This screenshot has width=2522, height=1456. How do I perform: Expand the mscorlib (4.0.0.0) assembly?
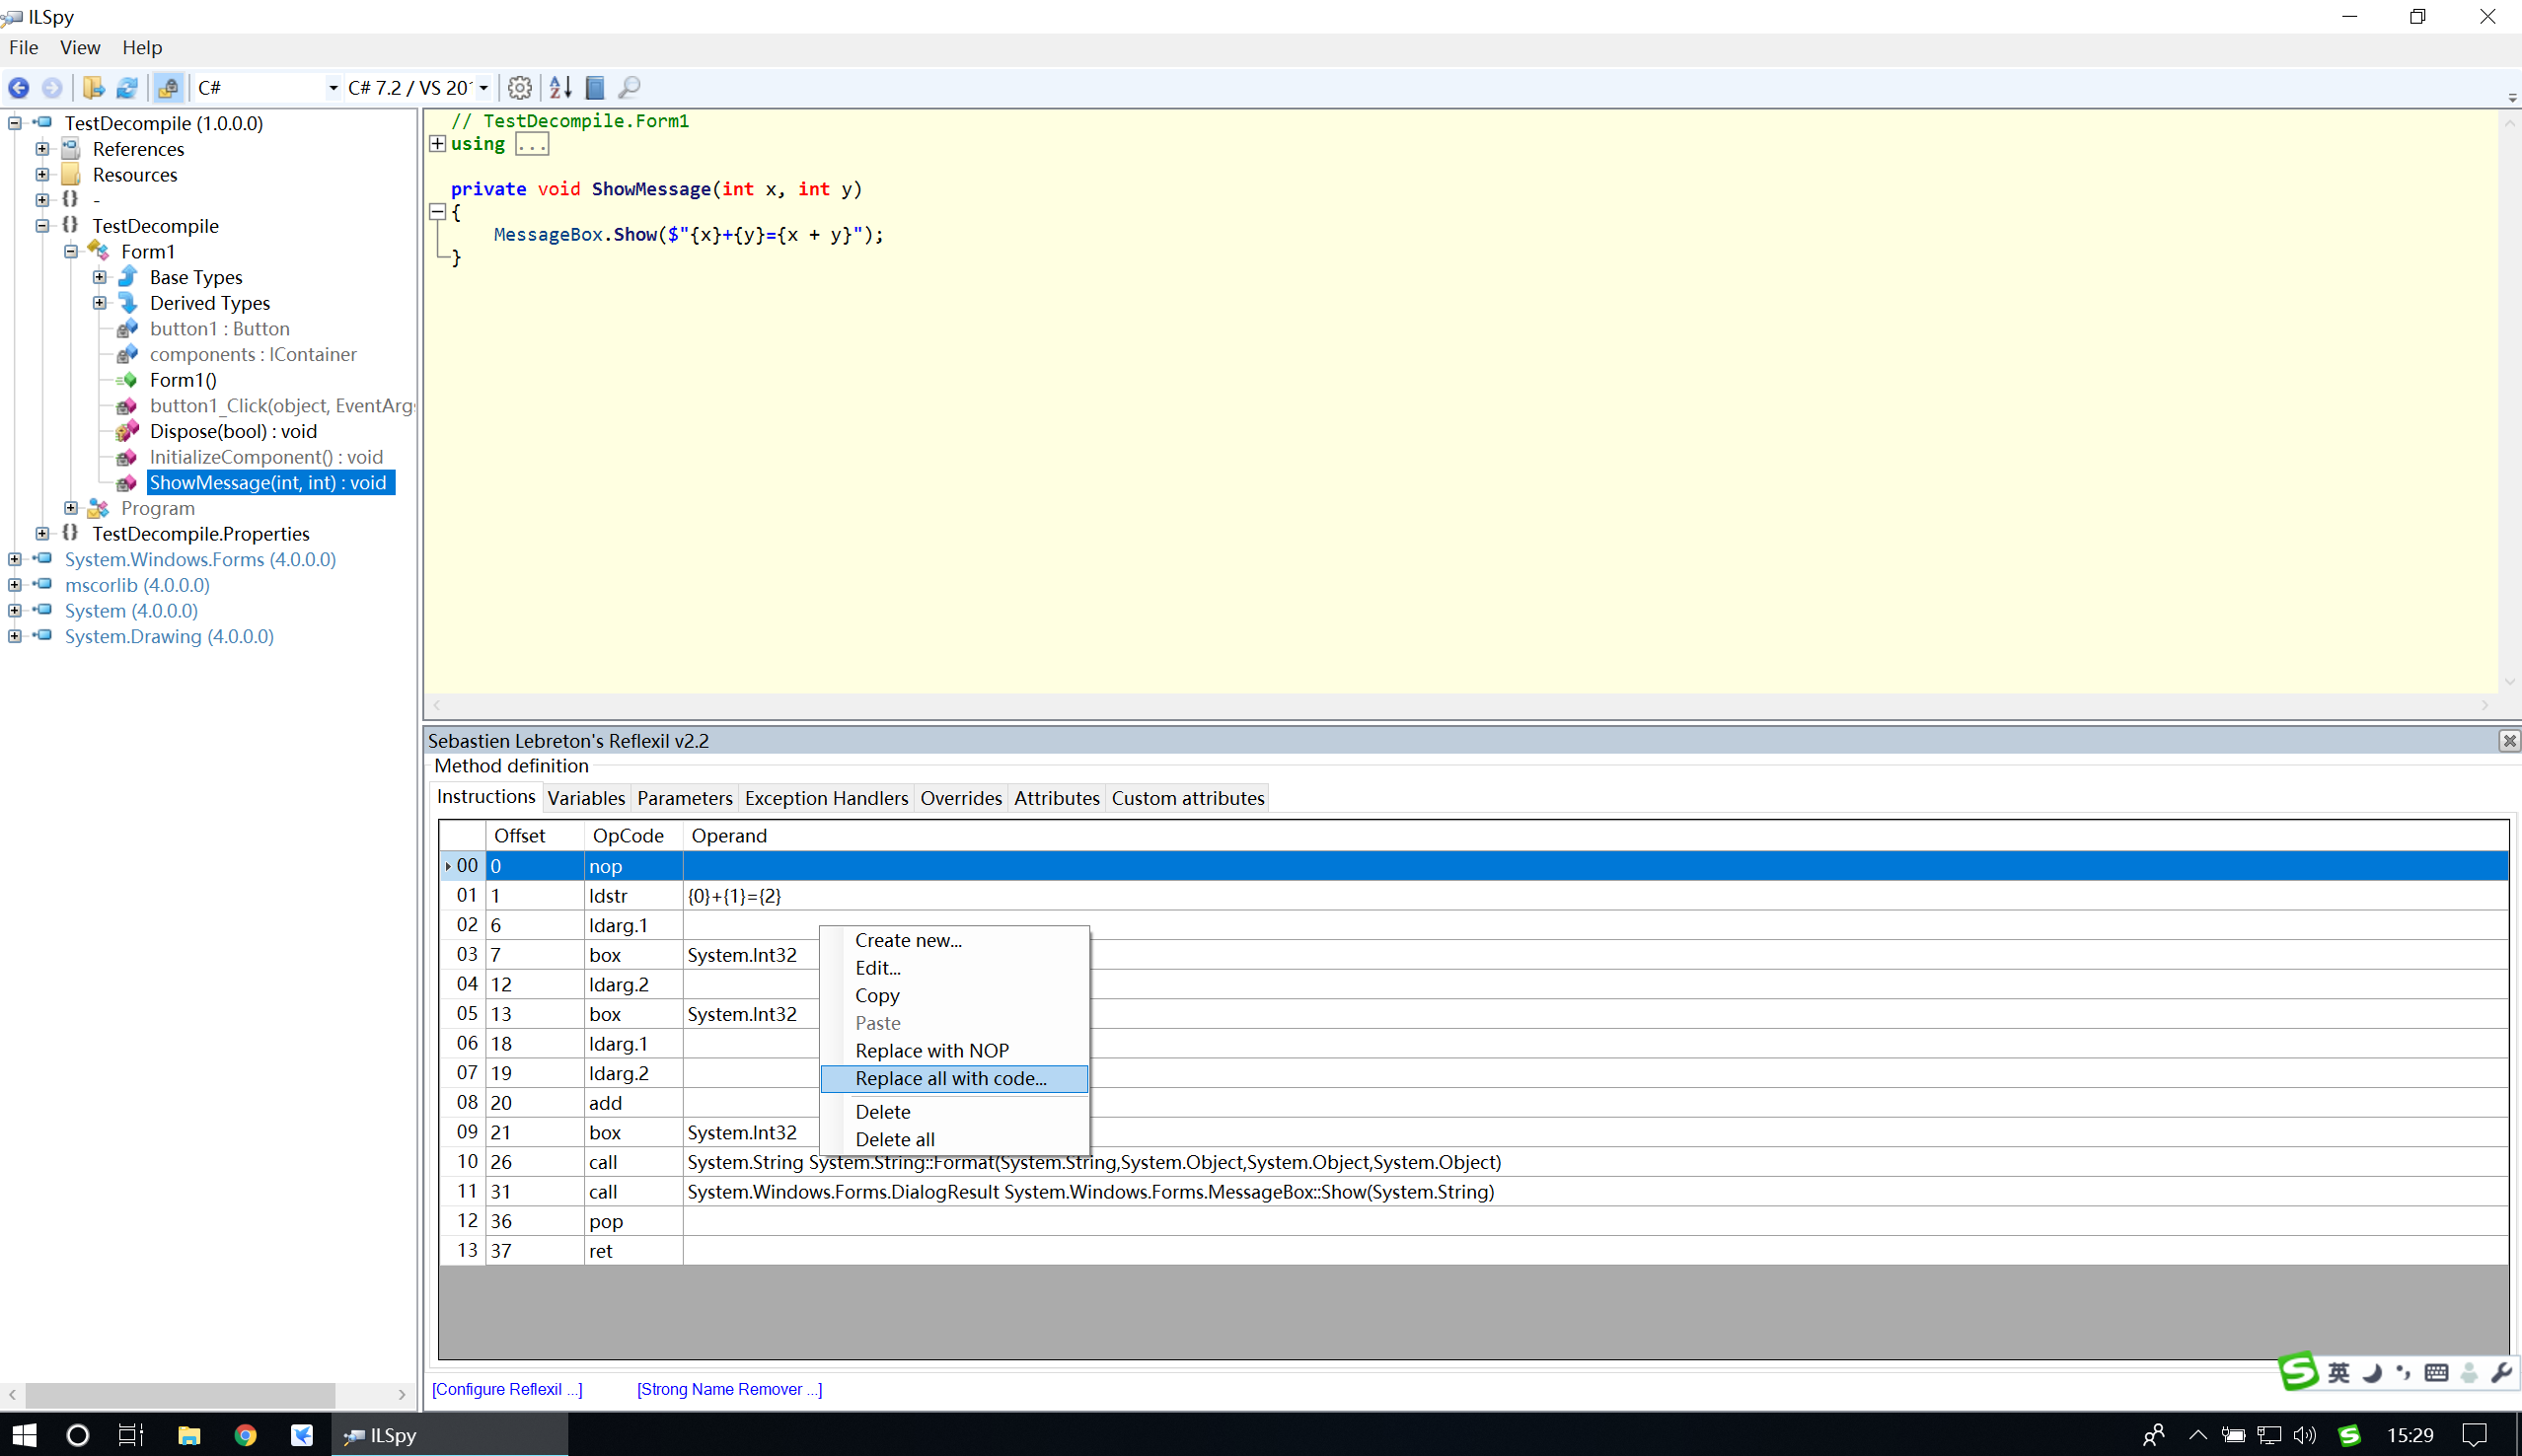coord(14,585)
